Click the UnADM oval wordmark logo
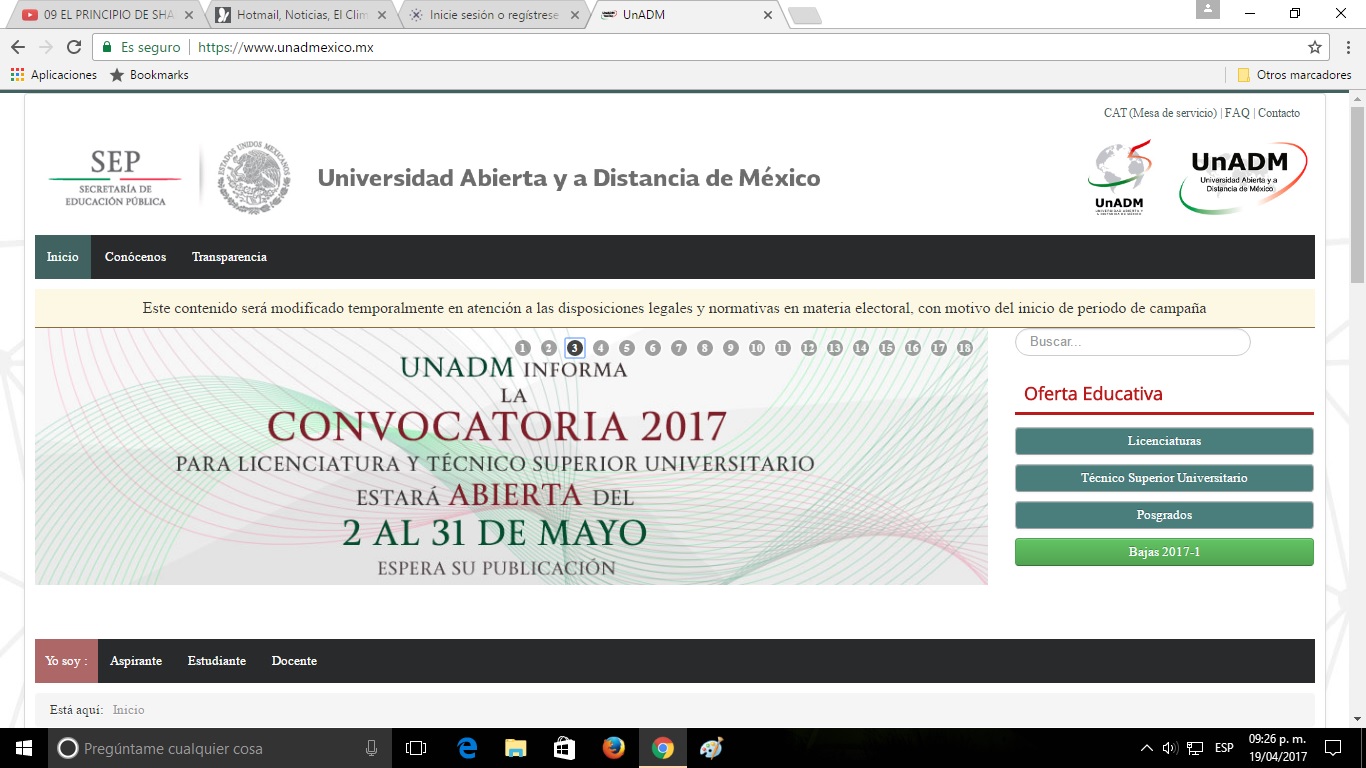 click(x=1243, y=177)
